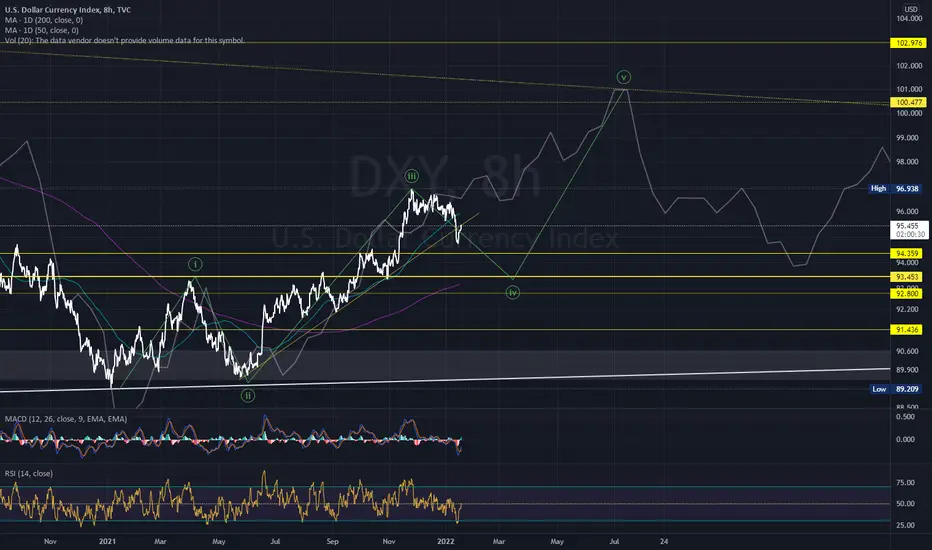The width and height of the screenshot is (932, 550).
Task: Click the 100.477 yellow price label
Action: pyautogui.click(x=909, y=102)
